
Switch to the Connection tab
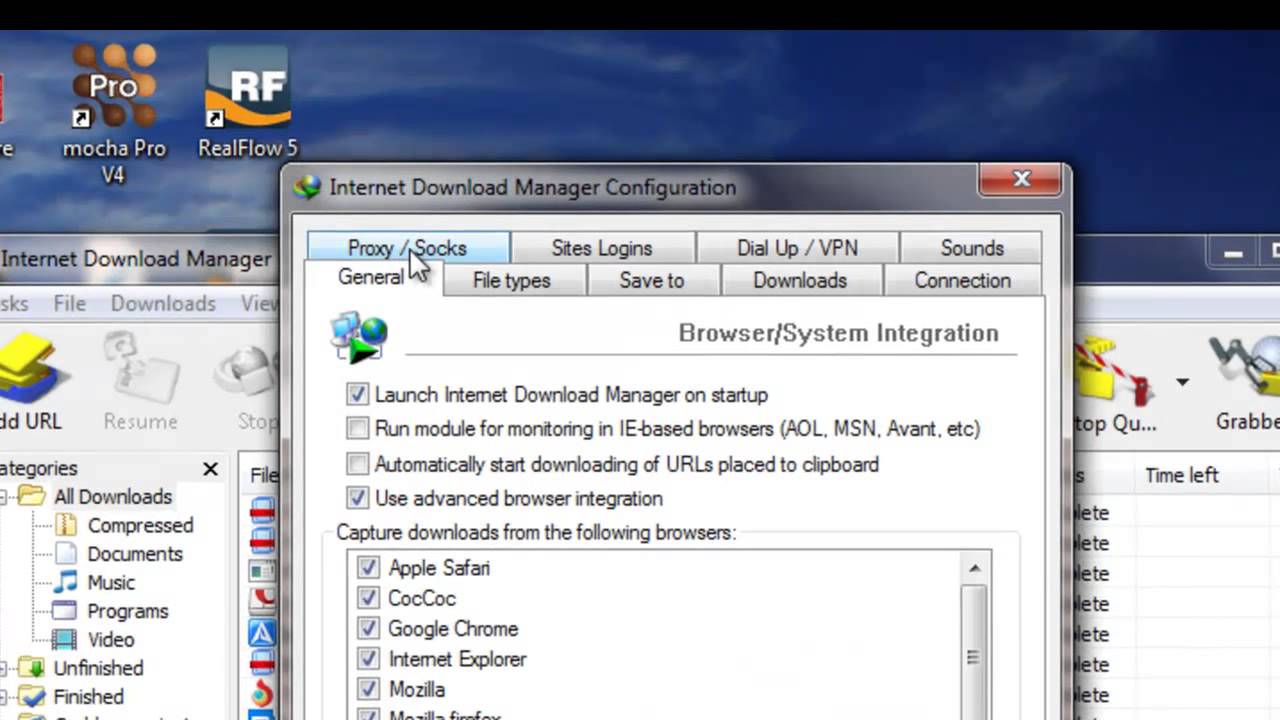coord(963,281)
